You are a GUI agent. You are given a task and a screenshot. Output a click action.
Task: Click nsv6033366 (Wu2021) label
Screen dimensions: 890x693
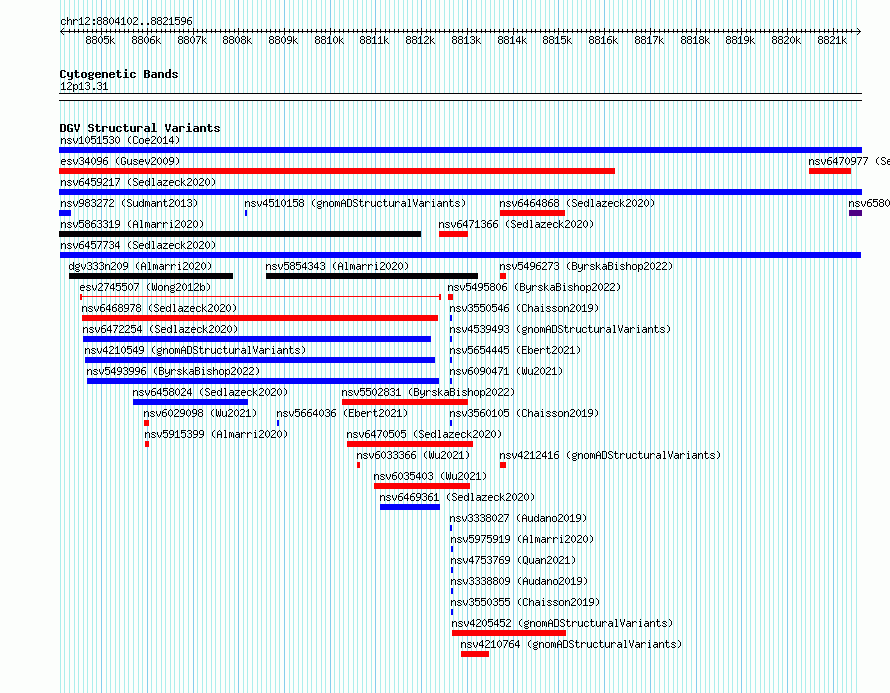point(413,455)
